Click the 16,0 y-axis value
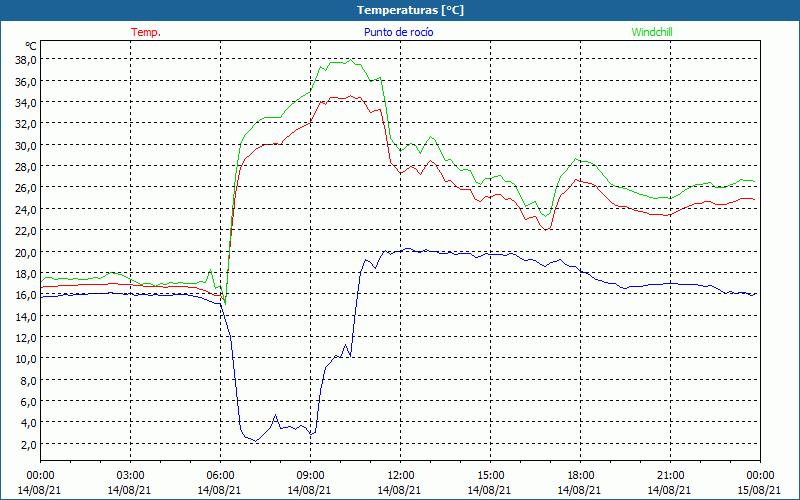The image size is (800, 500). (26, 294)
